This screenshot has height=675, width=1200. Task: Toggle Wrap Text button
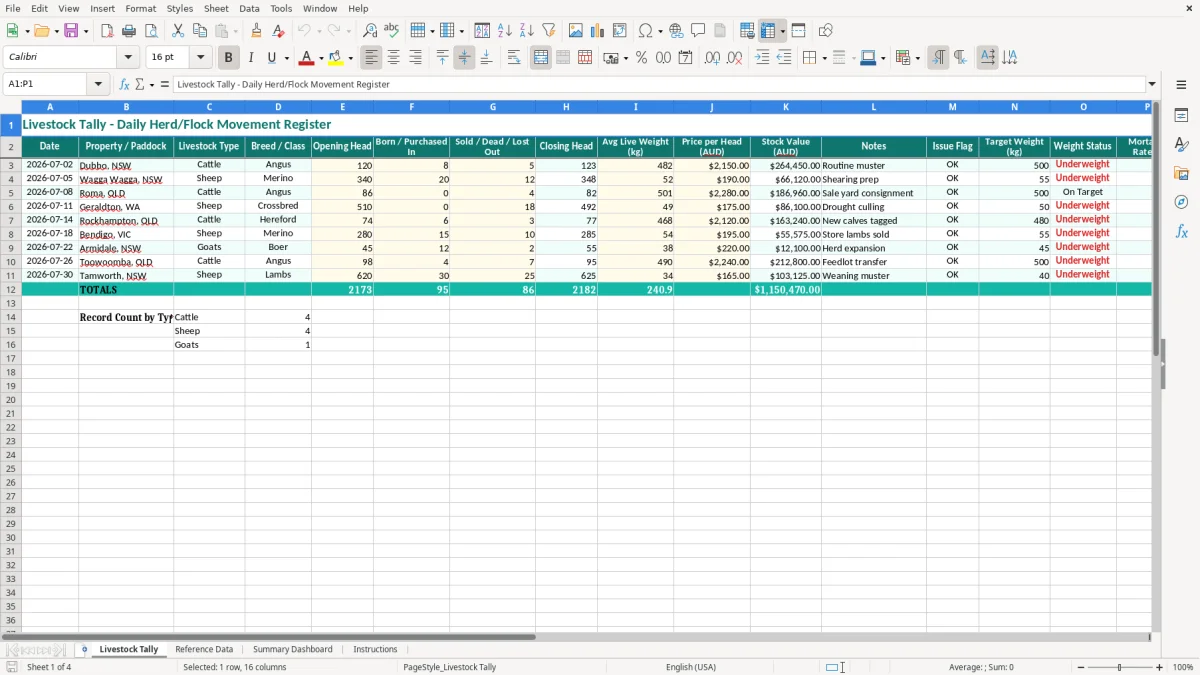tap(514, 58)
